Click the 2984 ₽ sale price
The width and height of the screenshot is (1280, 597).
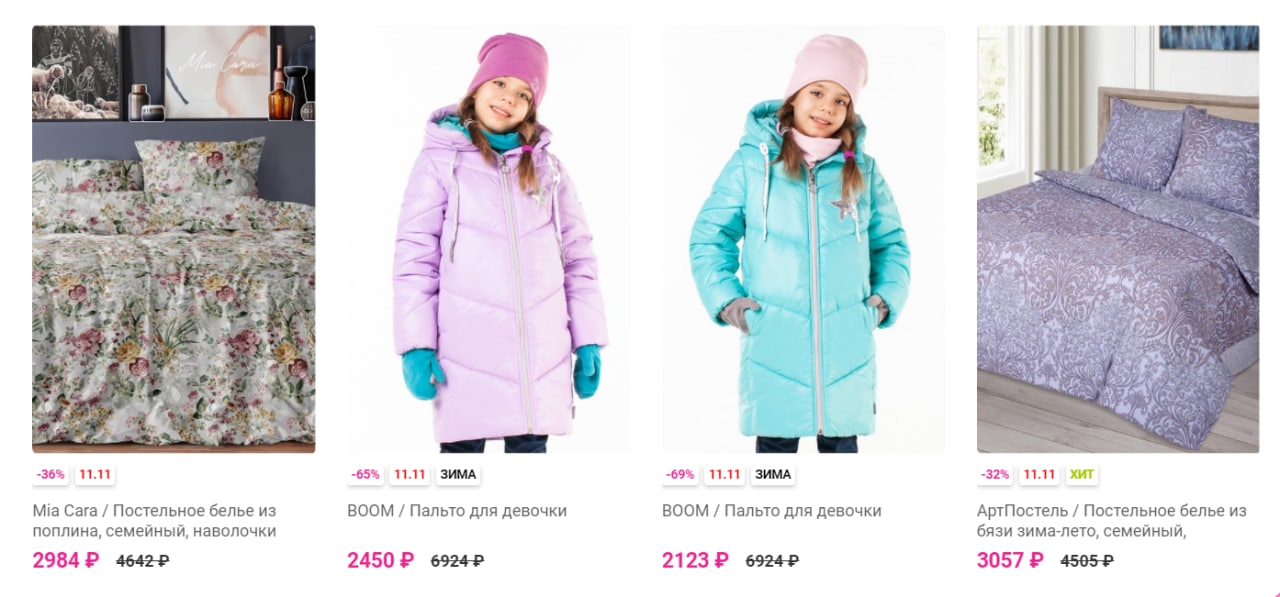tap(66, 560)
